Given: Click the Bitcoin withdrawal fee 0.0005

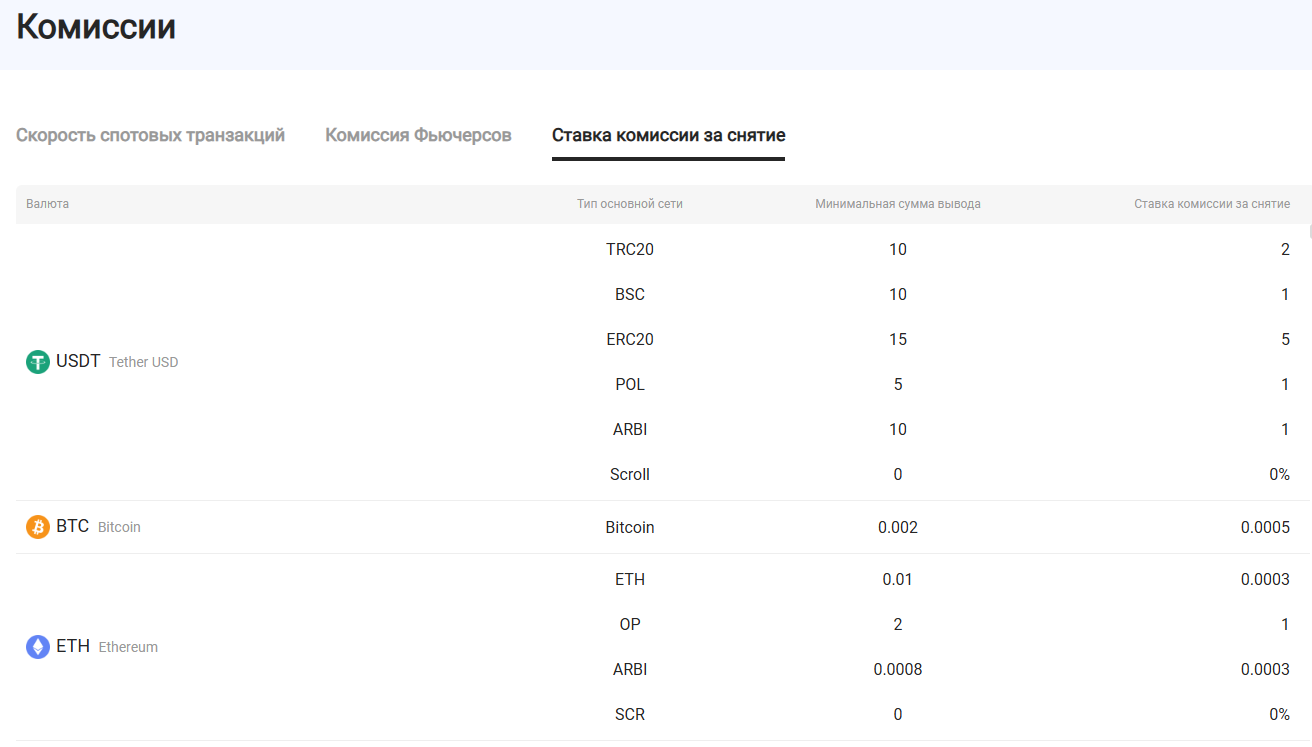Looking at the screenshot, I should tap(1265, 527).
